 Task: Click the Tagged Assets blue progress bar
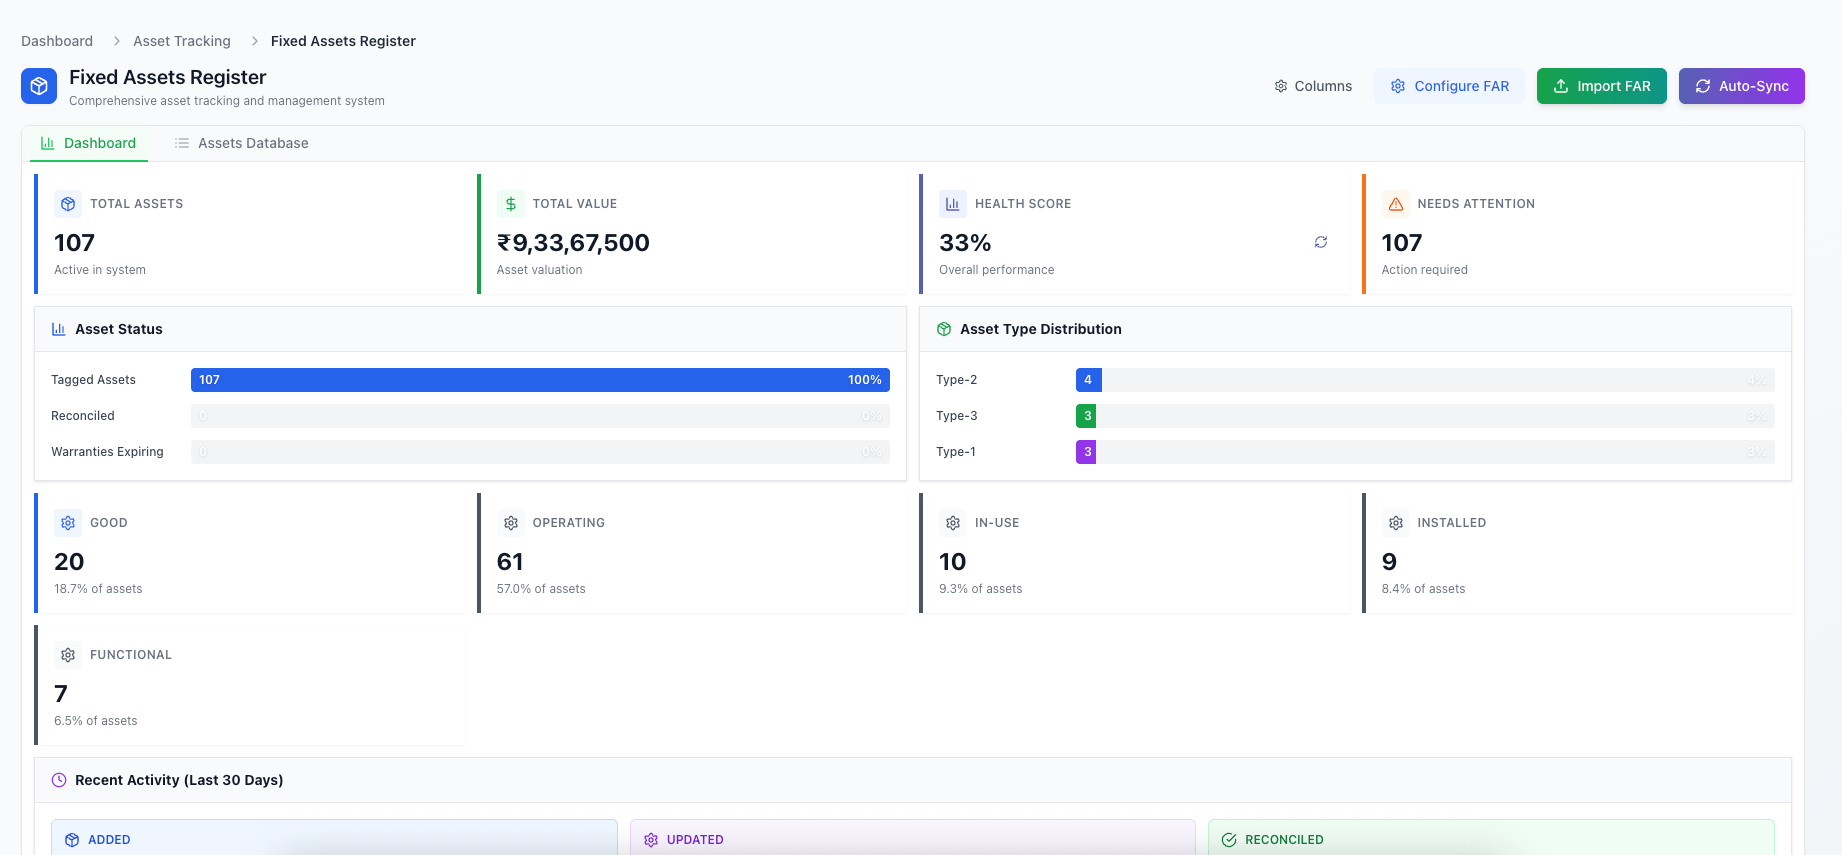(540, 380)
